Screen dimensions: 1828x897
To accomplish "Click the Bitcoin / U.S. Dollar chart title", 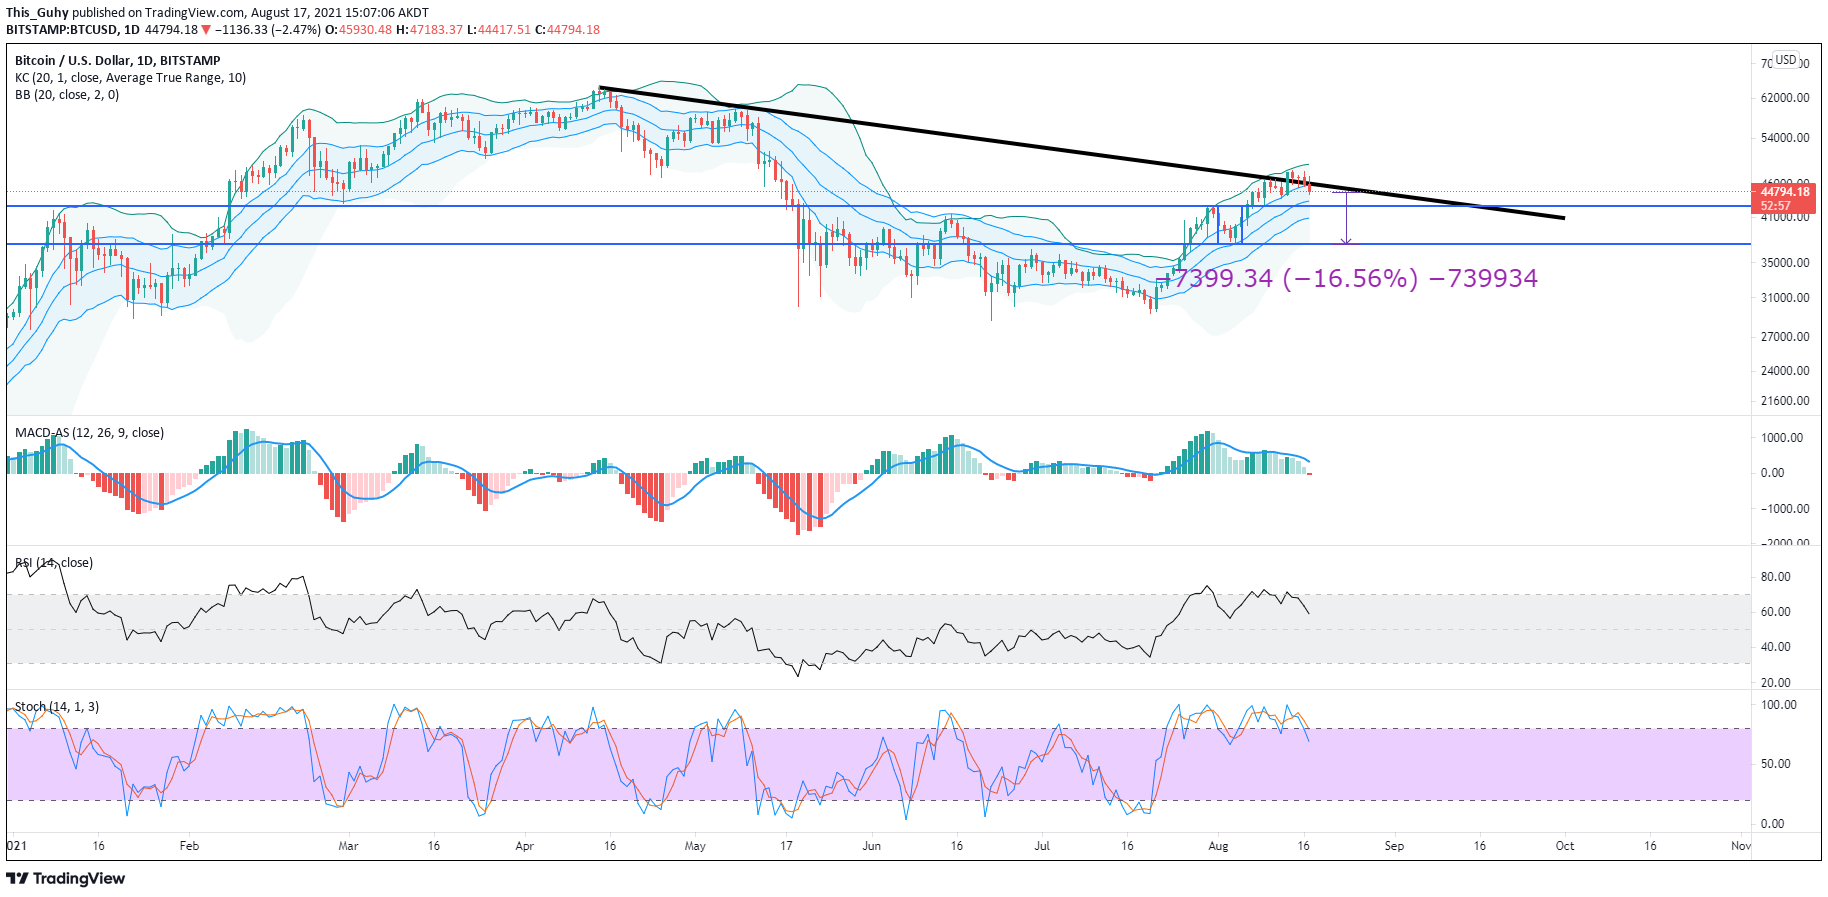I will point(117,61).
